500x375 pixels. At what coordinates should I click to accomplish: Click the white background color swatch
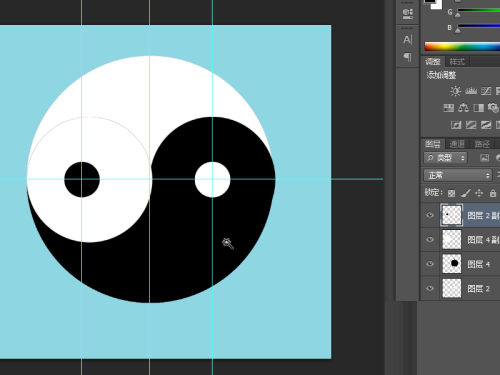click(x=438, y=5)
